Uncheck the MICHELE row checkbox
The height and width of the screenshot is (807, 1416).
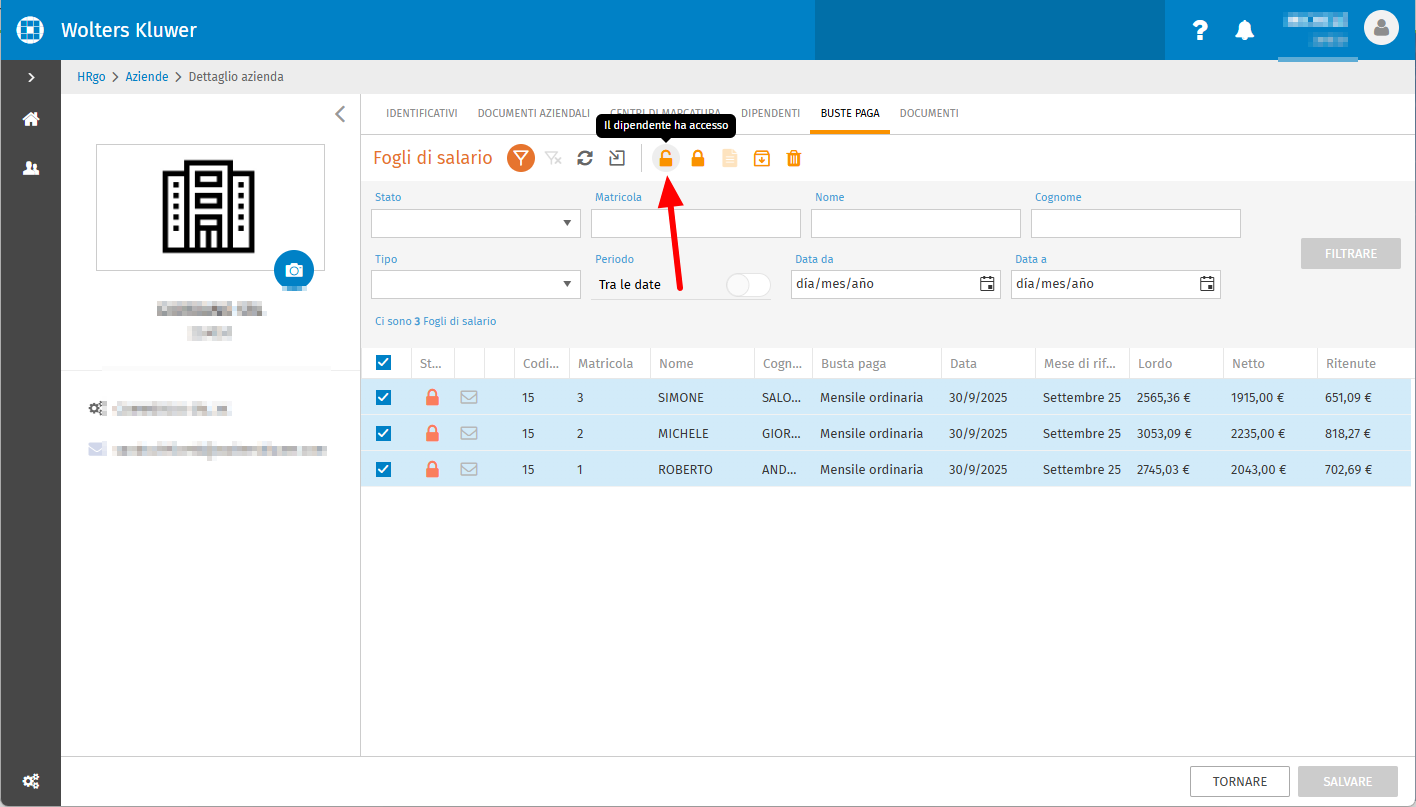pos(384,433)
